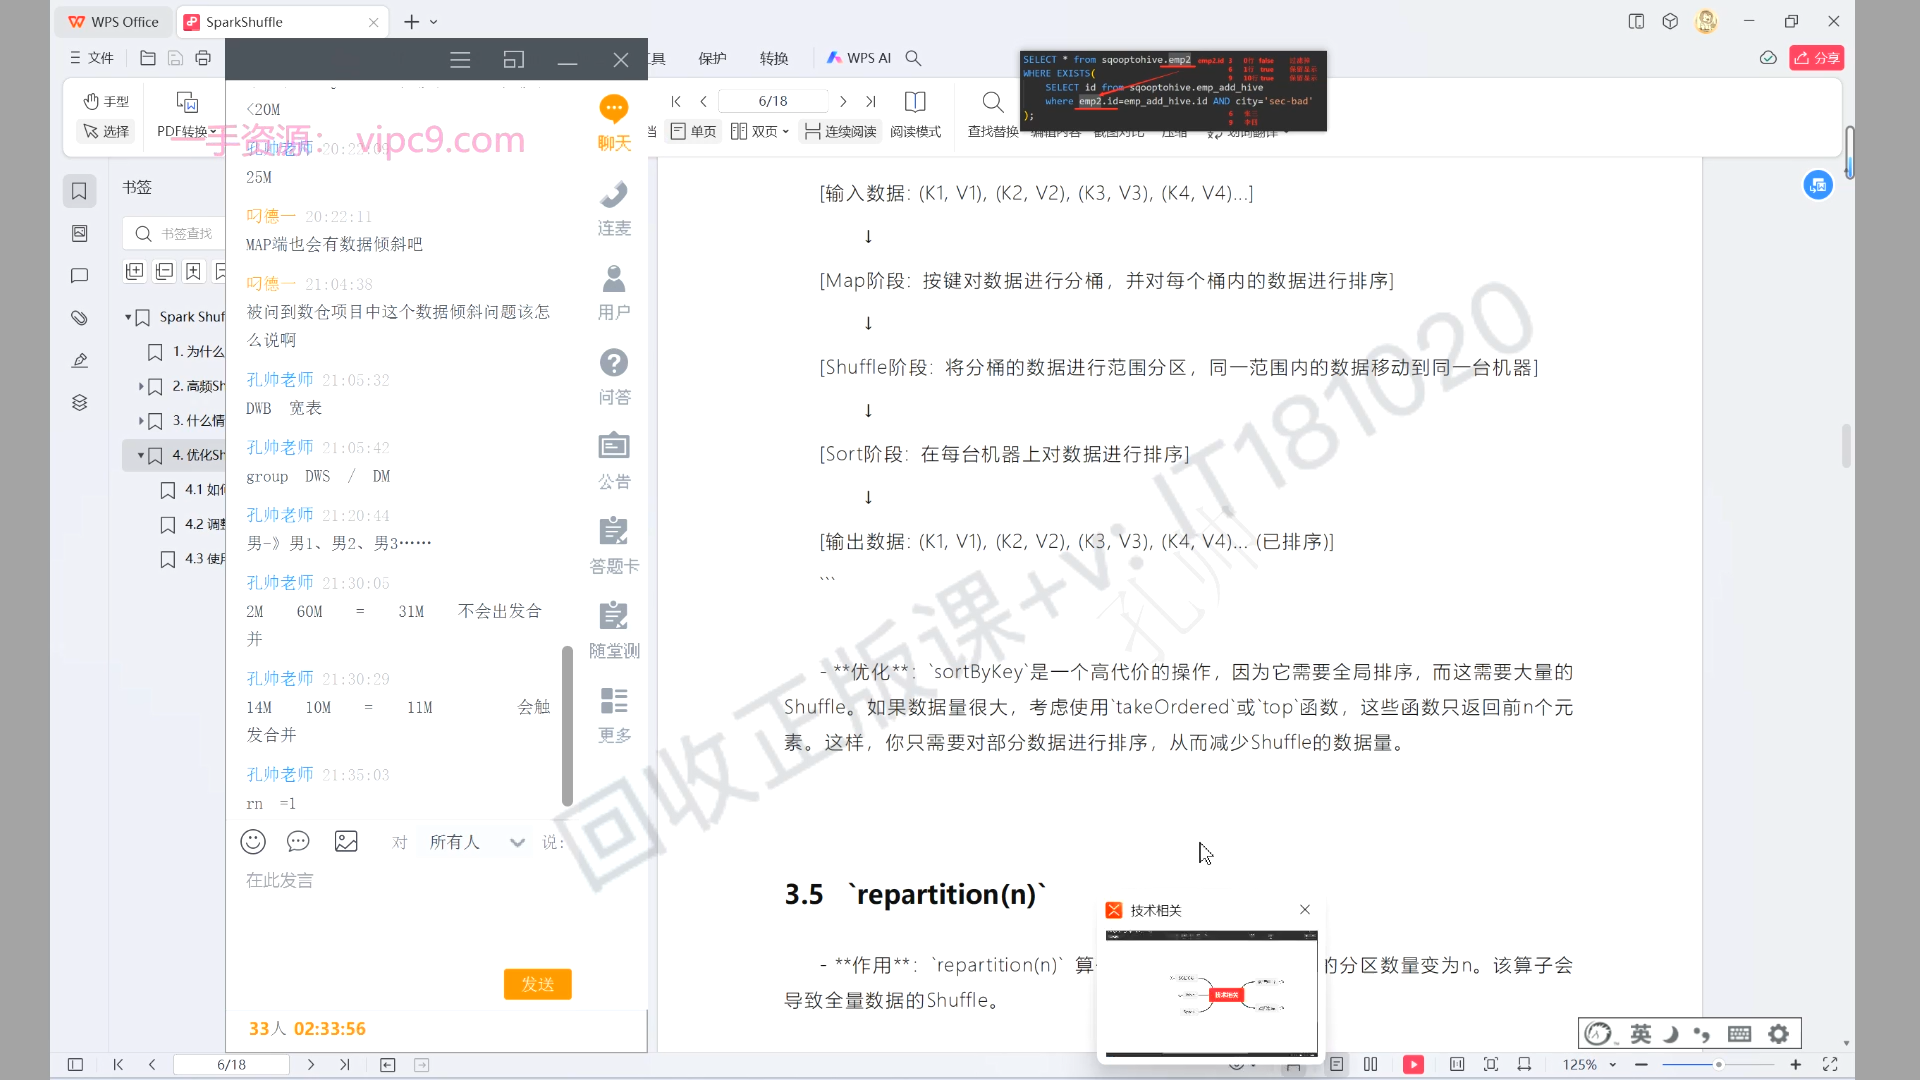This screenshot has height=1080, width=1920.
Task: Open the 转换 ribbon tab
Action: 773,58
